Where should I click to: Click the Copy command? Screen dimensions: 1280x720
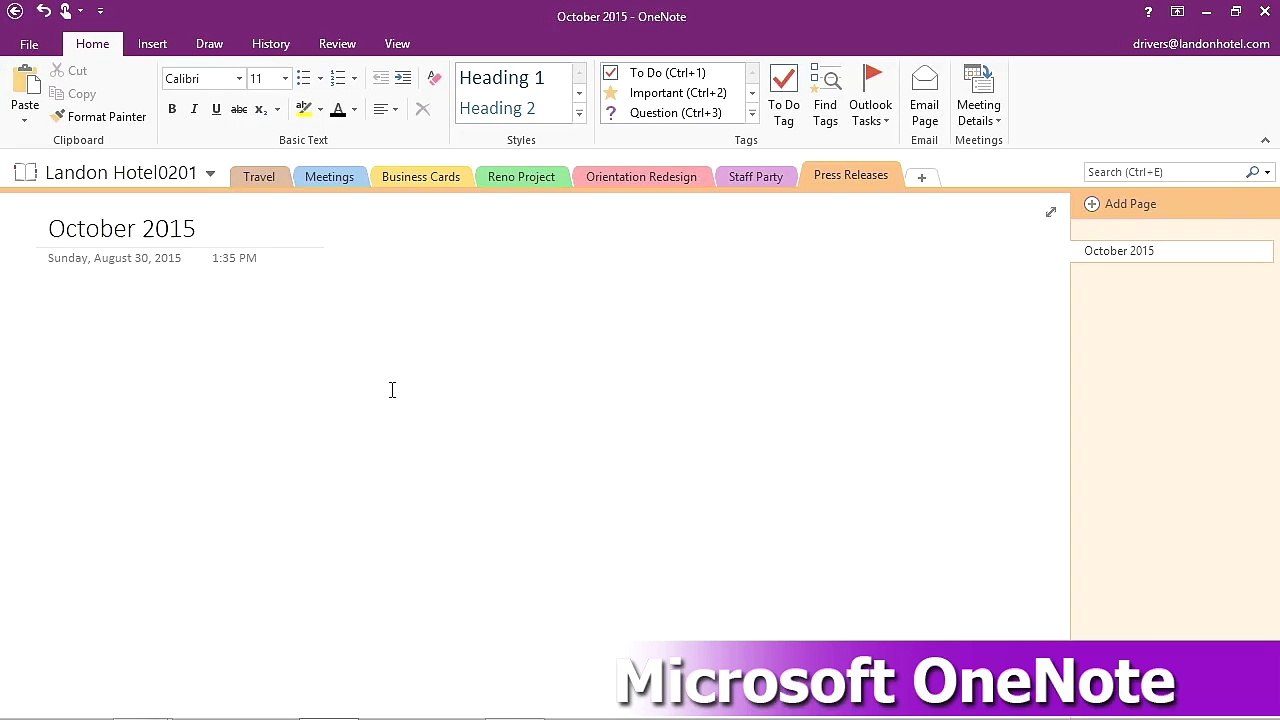tap(72, 94)
